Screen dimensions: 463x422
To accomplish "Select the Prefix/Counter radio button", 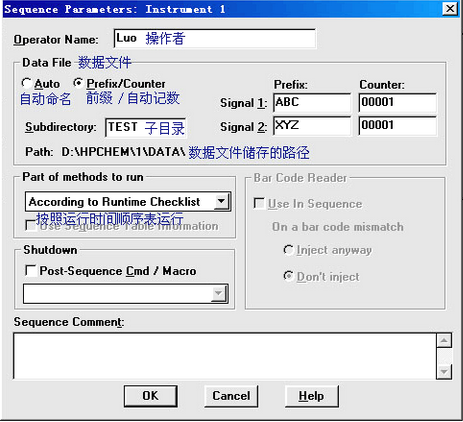I will [x=78, y=83].
